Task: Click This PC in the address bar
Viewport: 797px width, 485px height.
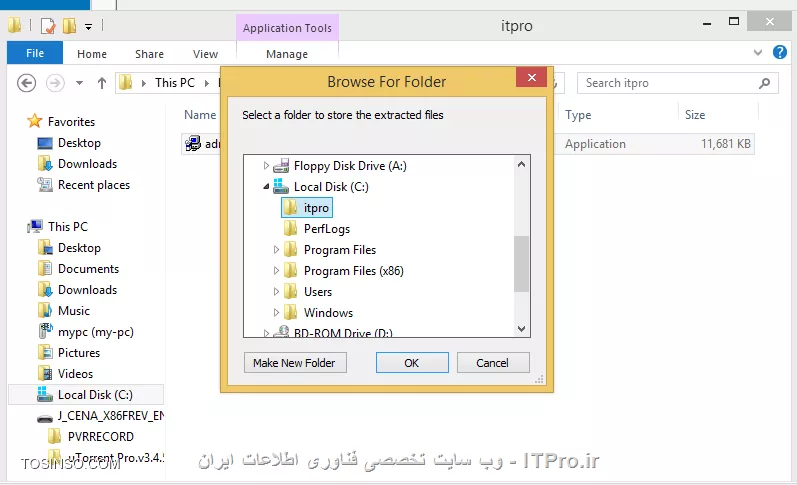Action: pyautogui.click(x=175, y=83)
